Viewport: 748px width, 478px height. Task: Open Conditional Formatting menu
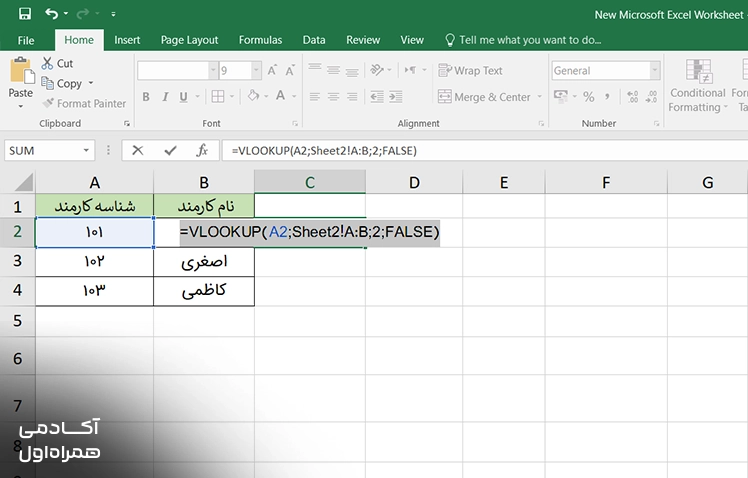point(698,86)
